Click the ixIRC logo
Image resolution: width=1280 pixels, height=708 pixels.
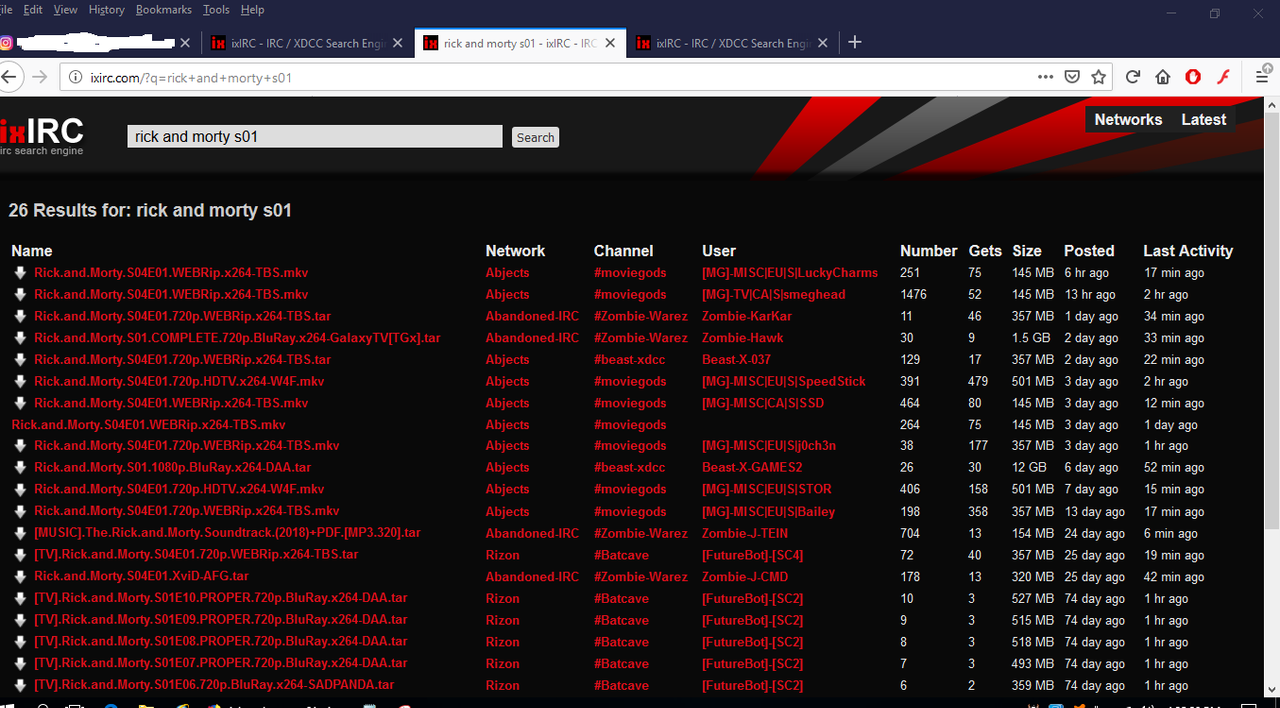(x=42, y=136)
